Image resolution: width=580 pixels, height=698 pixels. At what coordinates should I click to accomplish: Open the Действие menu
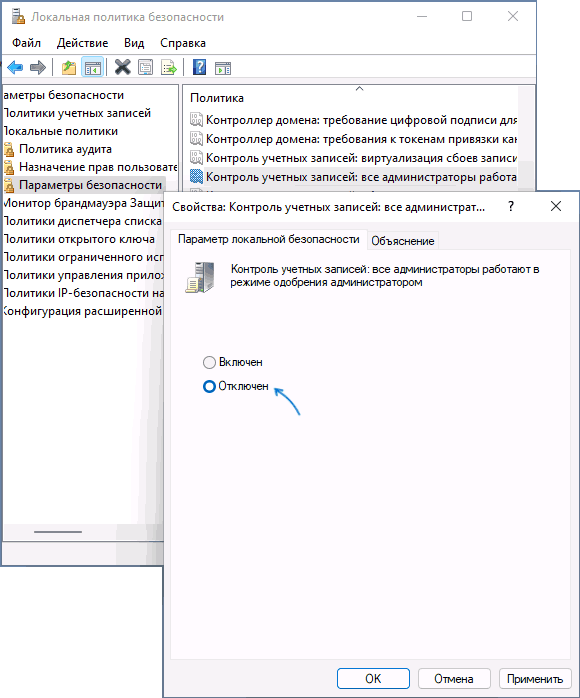click(82, 43)
